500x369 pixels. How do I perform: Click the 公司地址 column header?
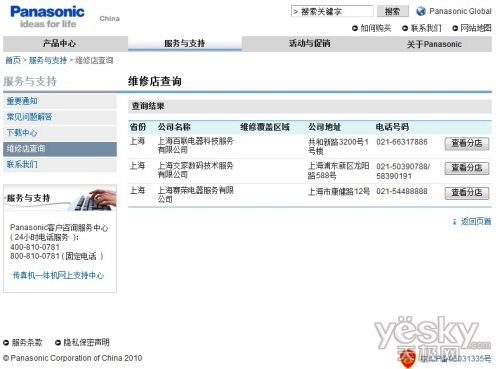coord(324,127)
